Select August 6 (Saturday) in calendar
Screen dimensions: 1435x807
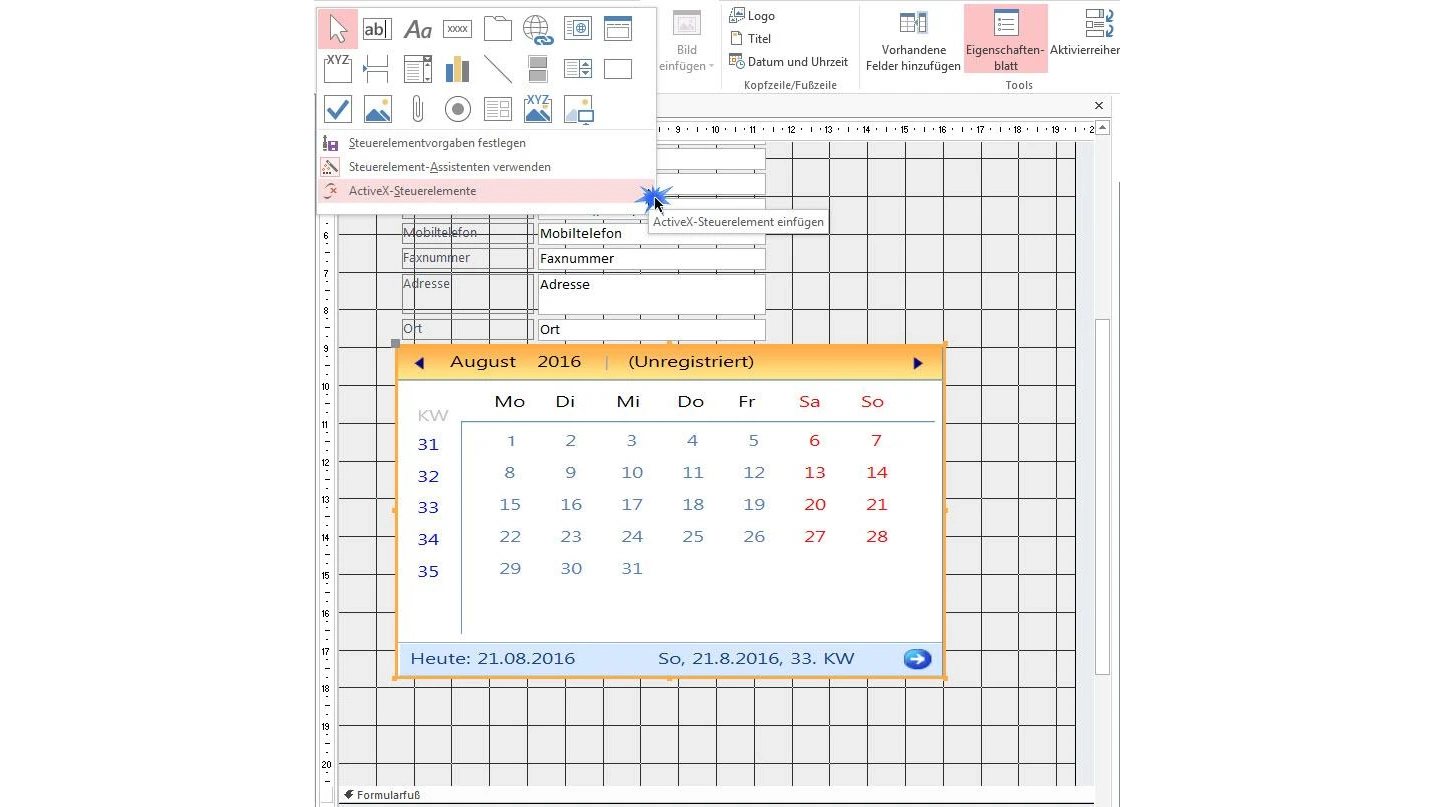click(x=814, y=441)
